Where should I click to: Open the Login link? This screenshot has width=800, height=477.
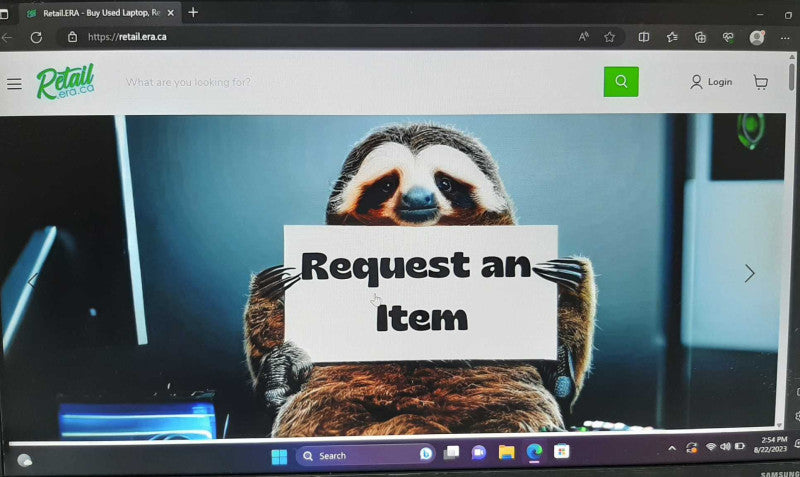[x=711, y=82]
